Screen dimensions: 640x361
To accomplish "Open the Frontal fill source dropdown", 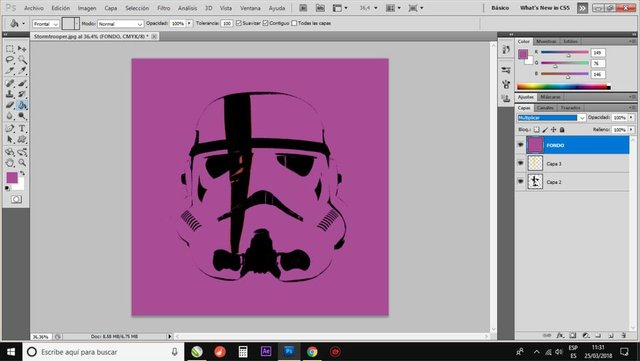I will [46, 24].
